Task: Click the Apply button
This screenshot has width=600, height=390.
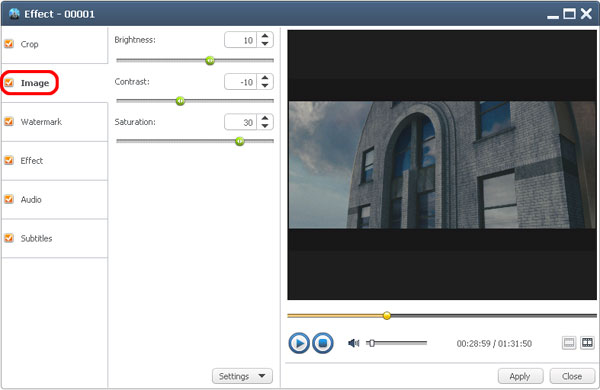Action: click(x=520, y=376)
